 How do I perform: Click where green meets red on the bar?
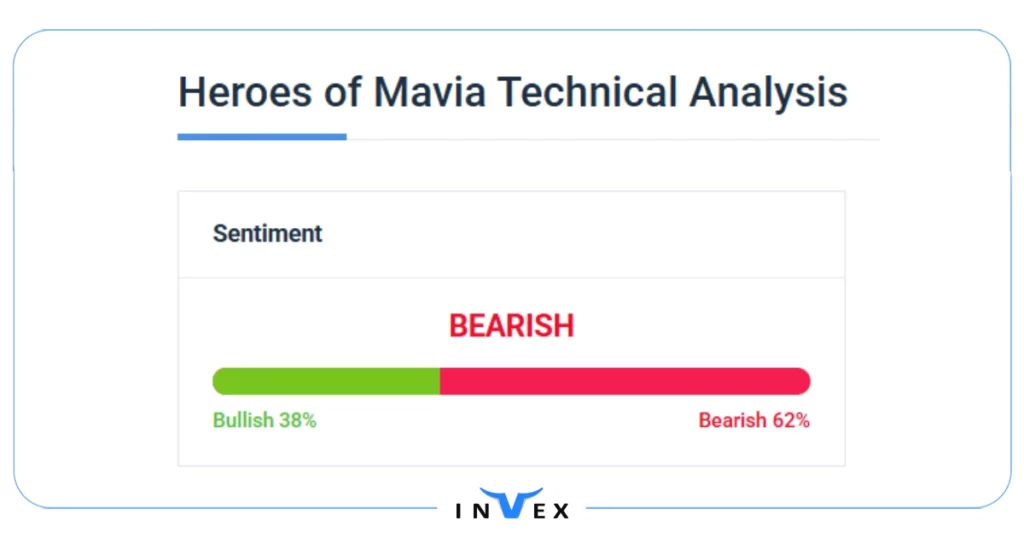click(x=440, y=381)
